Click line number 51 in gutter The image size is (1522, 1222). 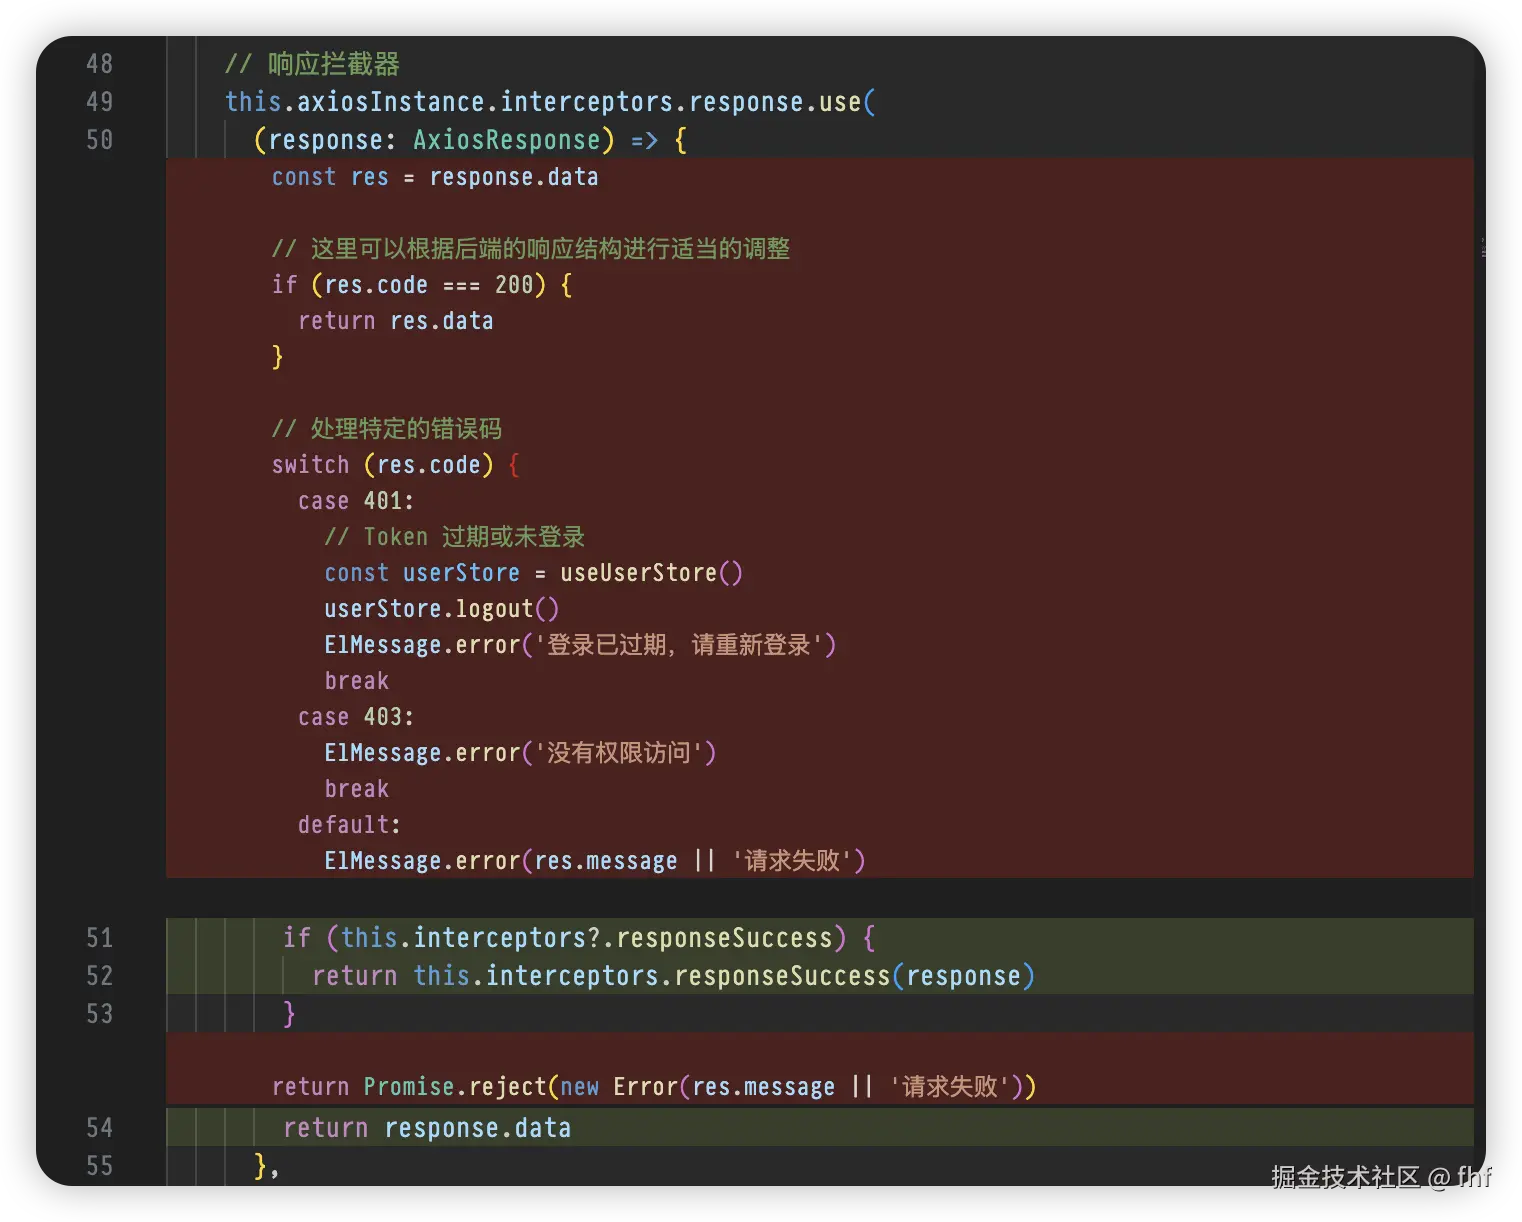[x=99, y=938]
